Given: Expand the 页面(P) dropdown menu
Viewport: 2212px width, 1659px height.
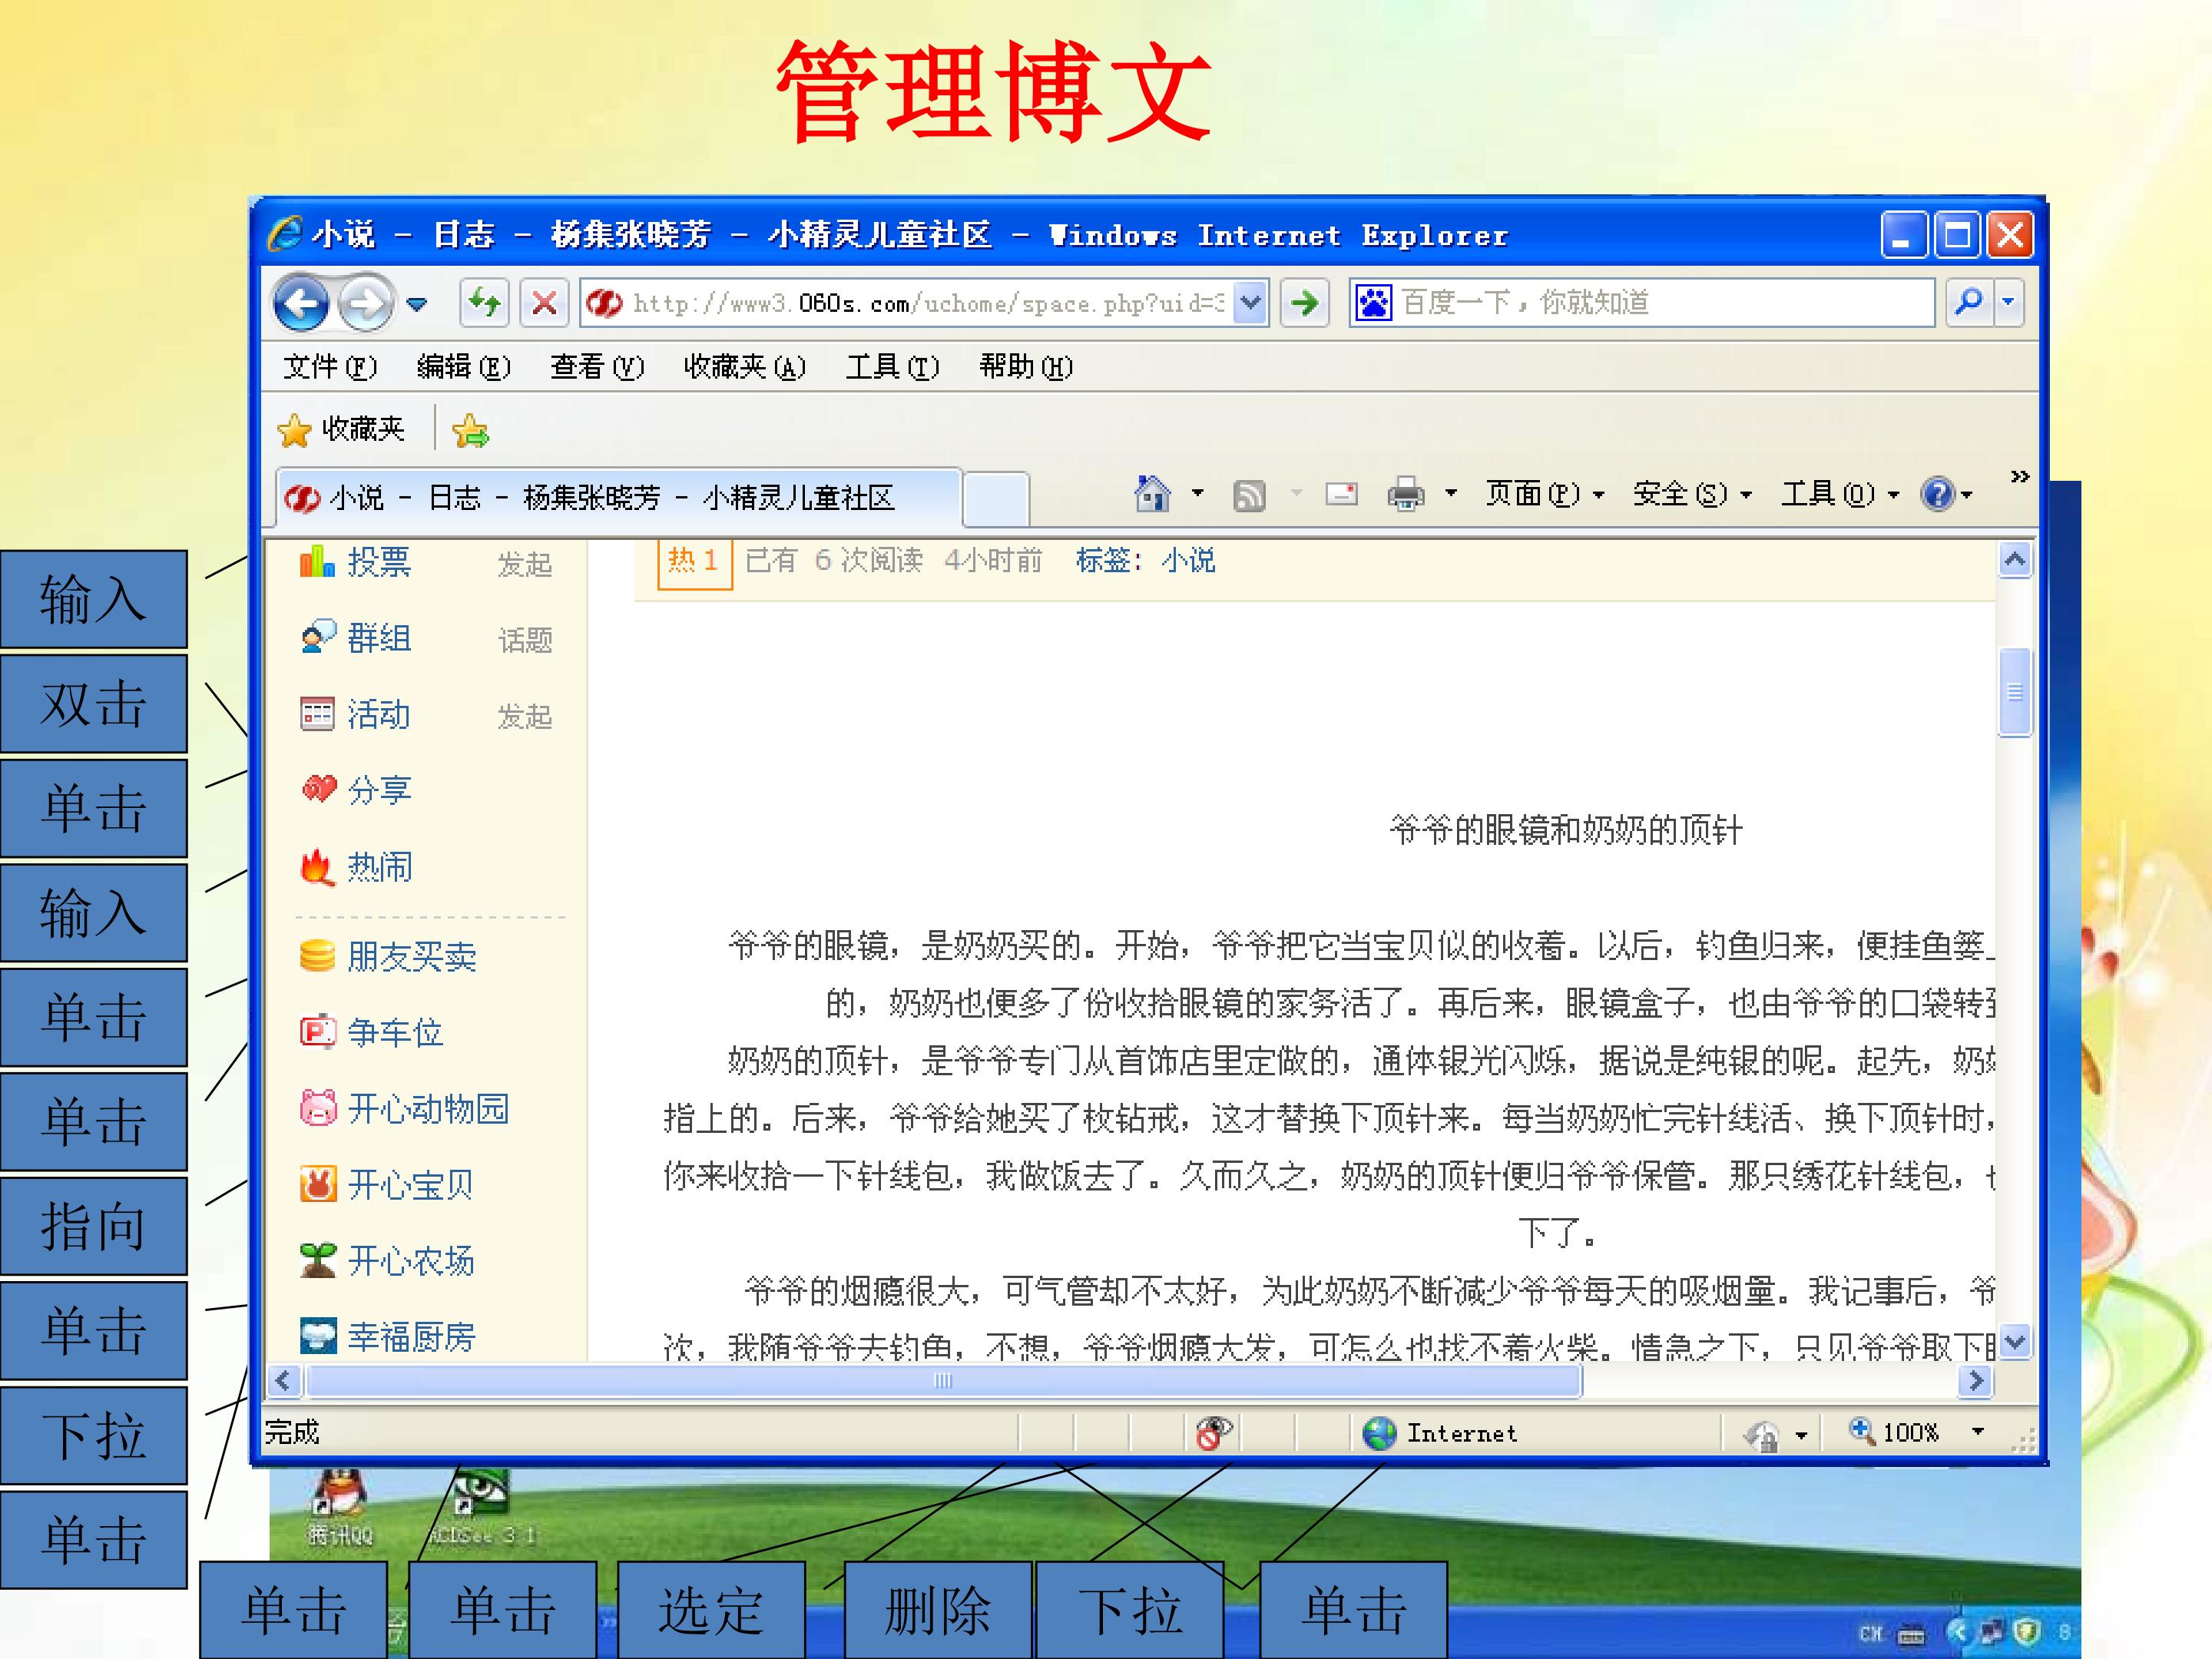Looking at the screenshot, I should (x=1544, y=494).
